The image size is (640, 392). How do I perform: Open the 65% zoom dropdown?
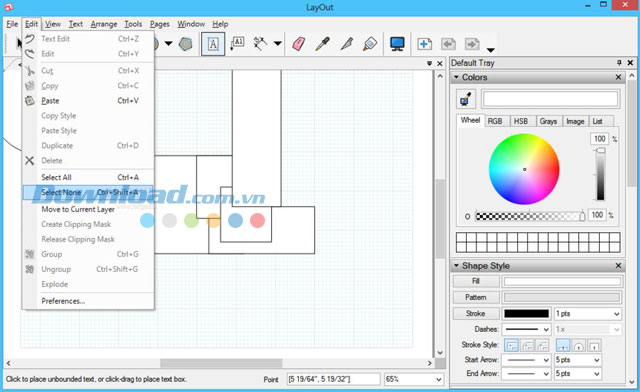(413, 379)
